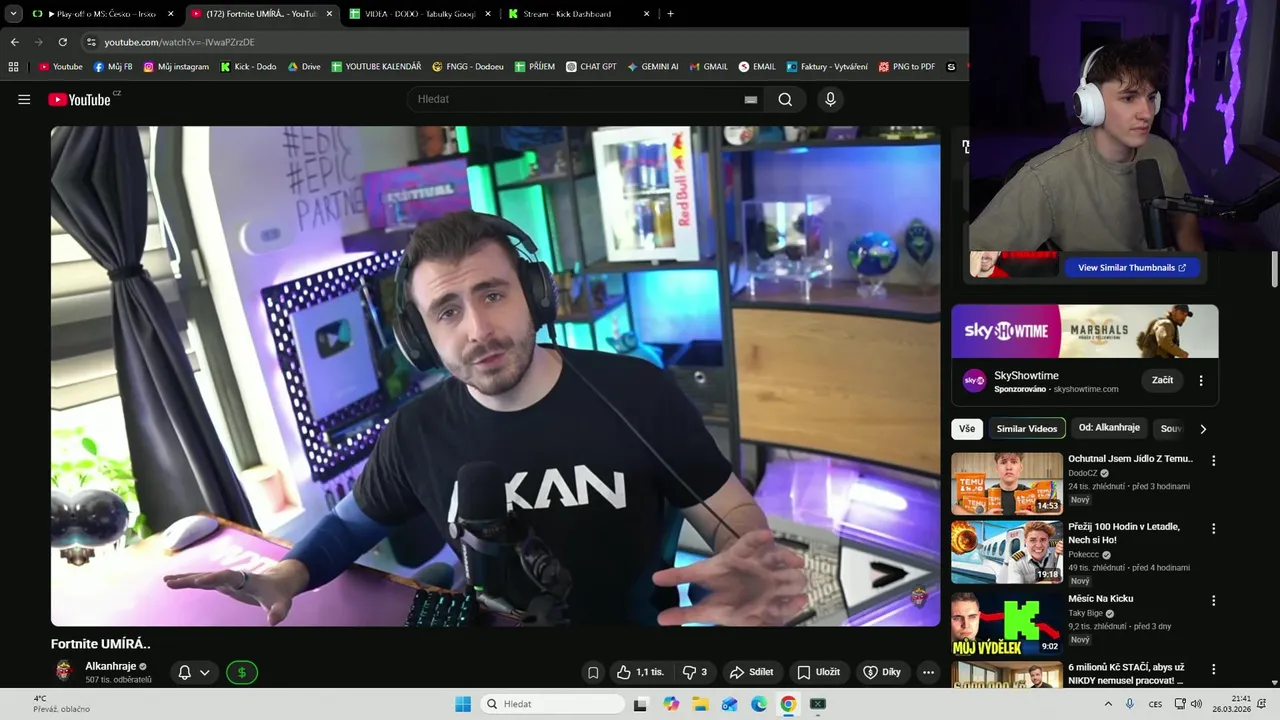The height and width of the screenshot is (720, 1280).
Task: Open the Chrome apps grid icon
Action: 13,67
